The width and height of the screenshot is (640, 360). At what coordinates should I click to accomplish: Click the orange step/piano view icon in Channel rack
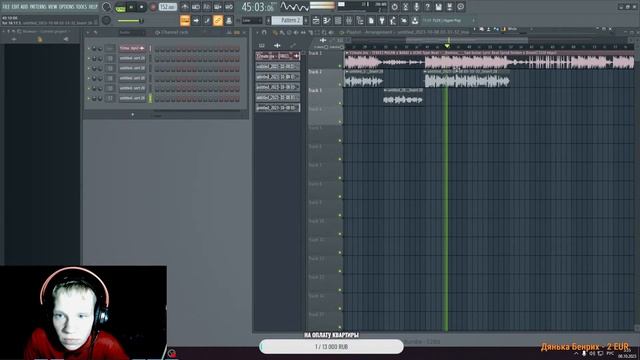(237, 32)
